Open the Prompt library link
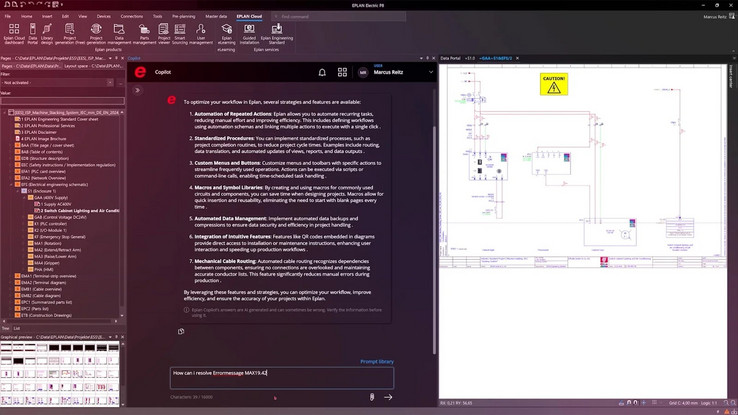 (377, 361)
